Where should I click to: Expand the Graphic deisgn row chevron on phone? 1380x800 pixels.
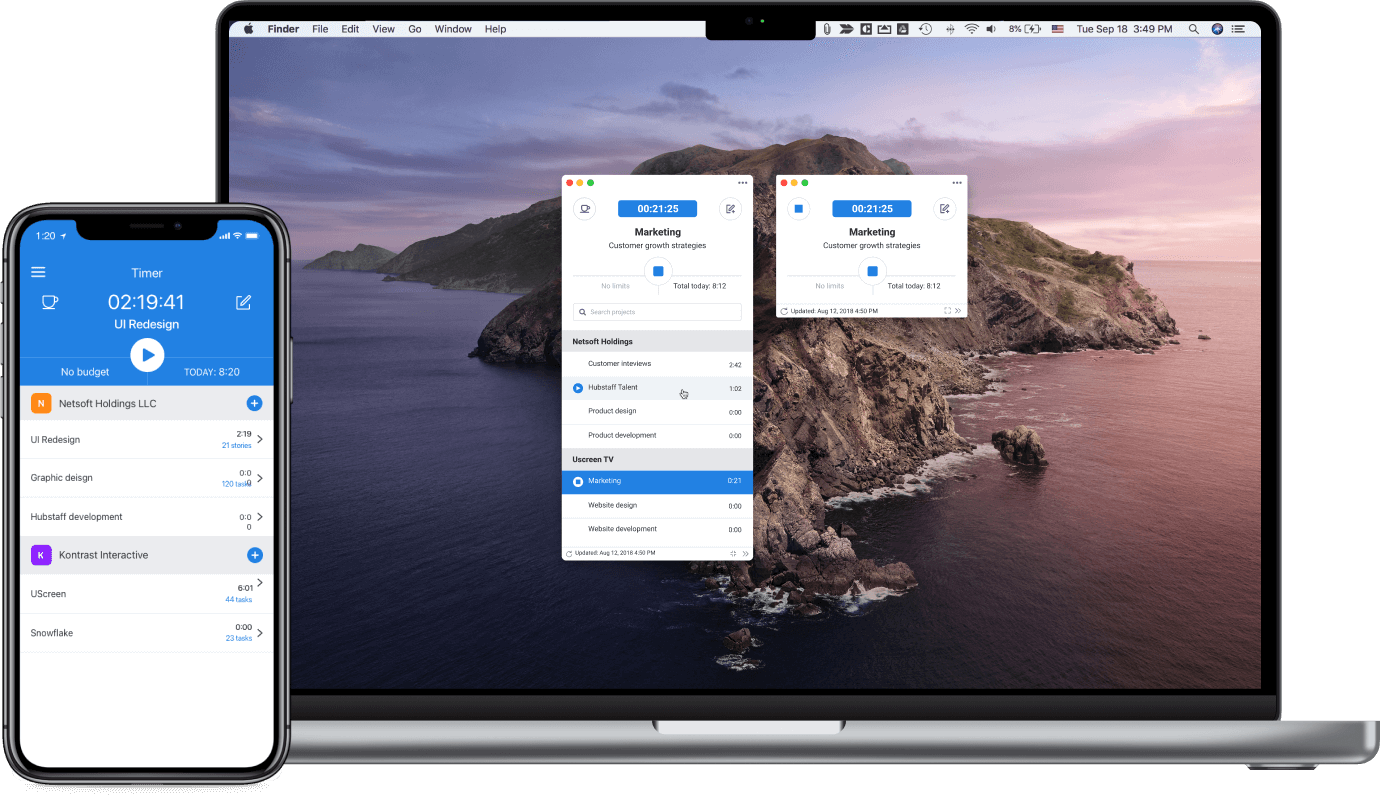click(x=260, y=478)
